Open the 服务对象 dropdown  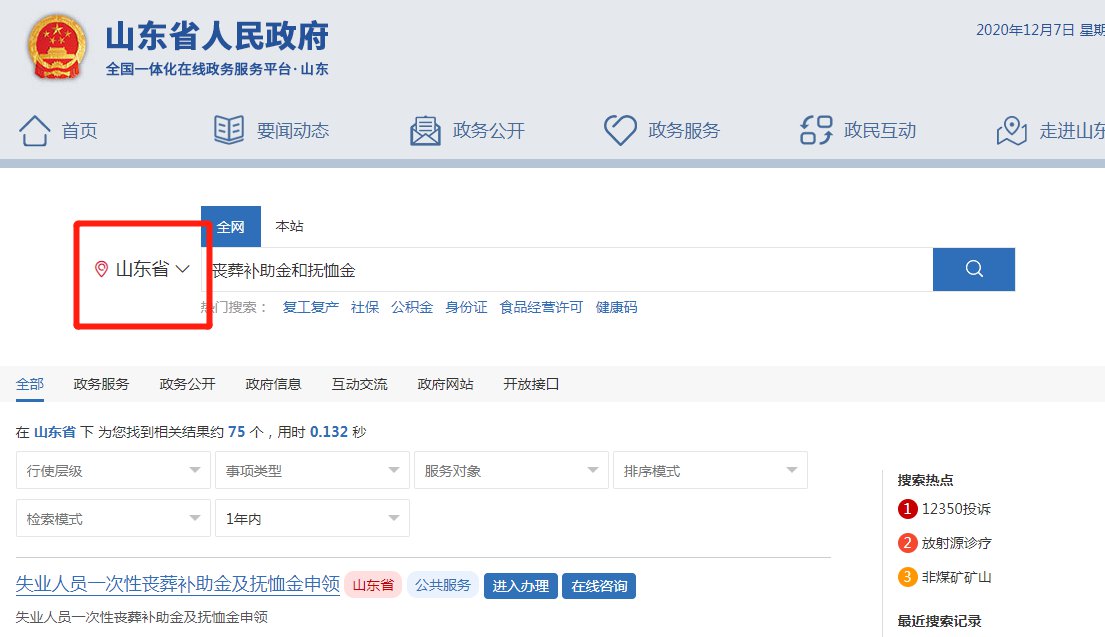(x=511, y=471)
